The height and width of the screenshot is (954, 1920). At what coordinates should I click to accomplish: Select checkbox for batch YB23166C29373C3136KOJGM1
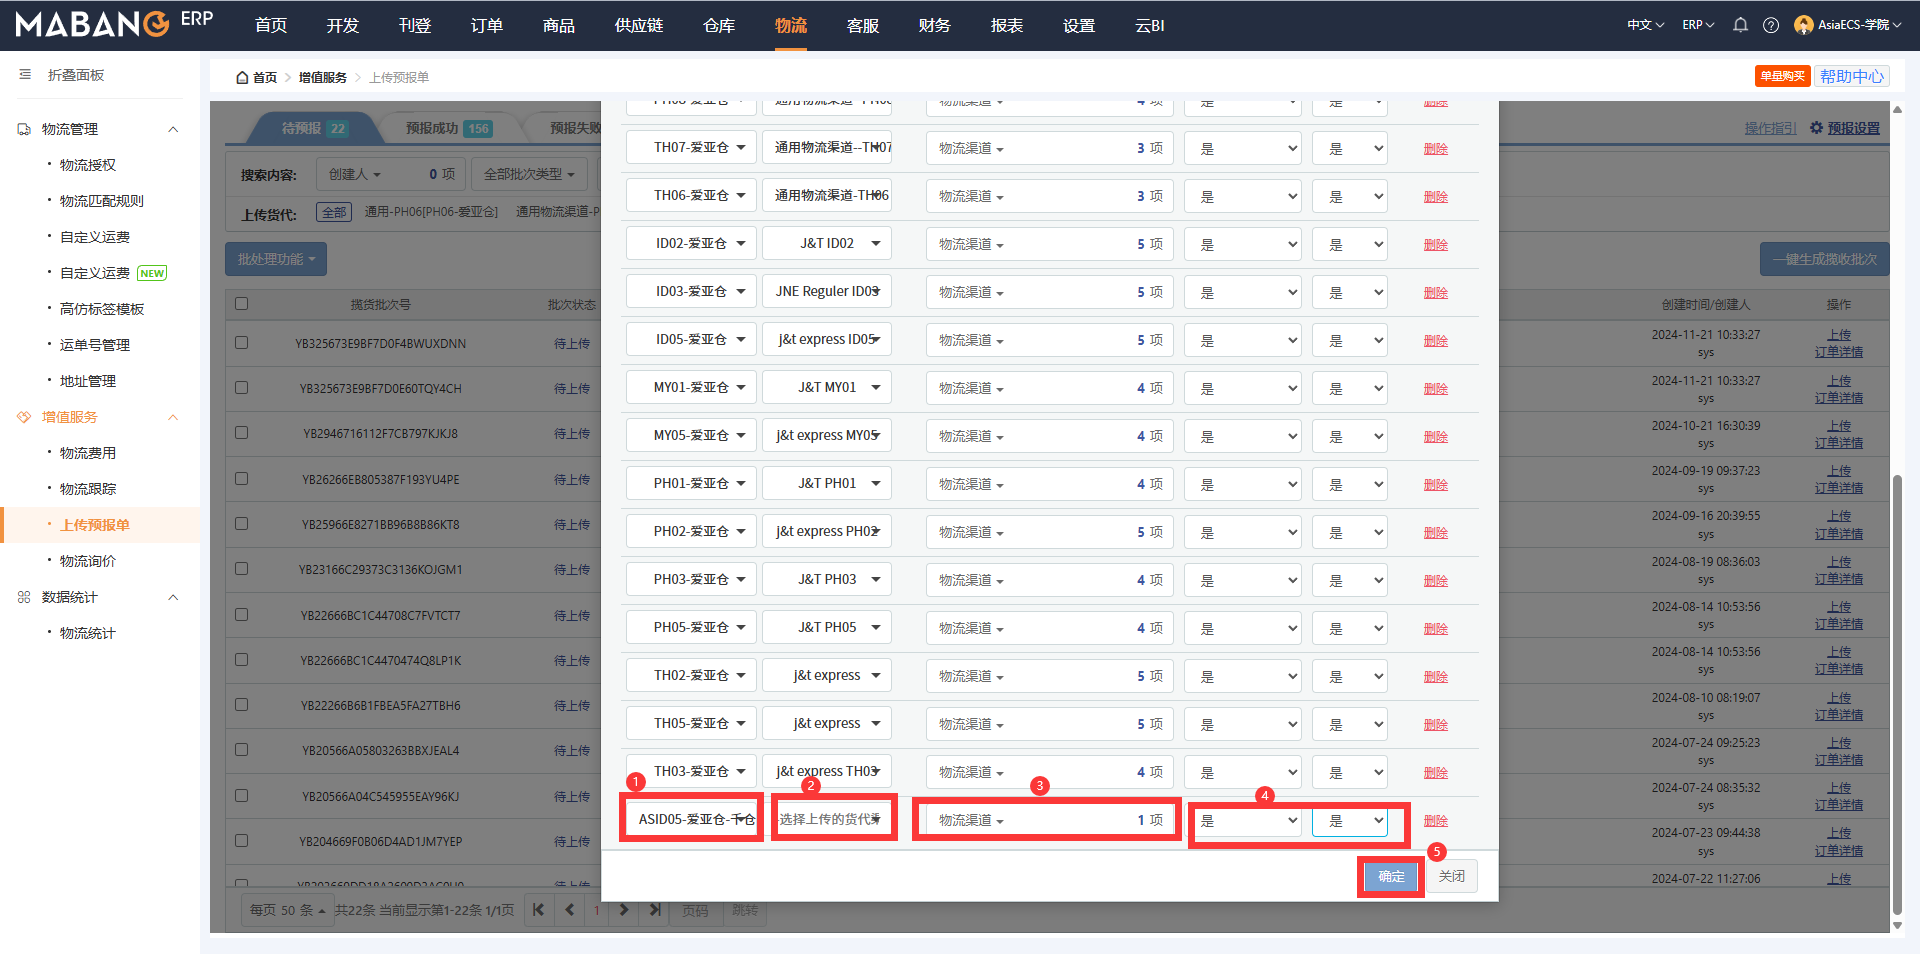coord(241,568)
